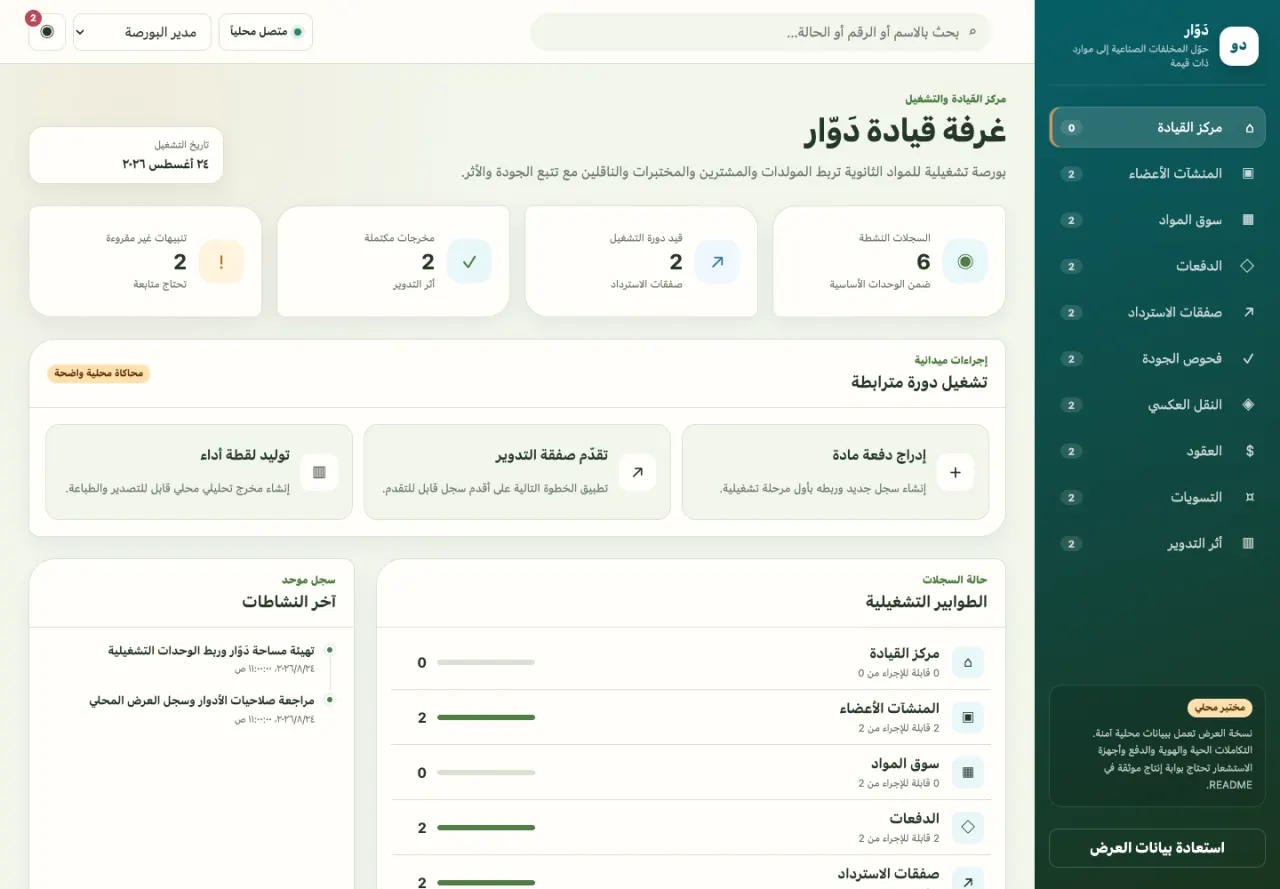Click the مركز القيادة queue row icon
1280x889 pixels.
(x=968, y=662)
